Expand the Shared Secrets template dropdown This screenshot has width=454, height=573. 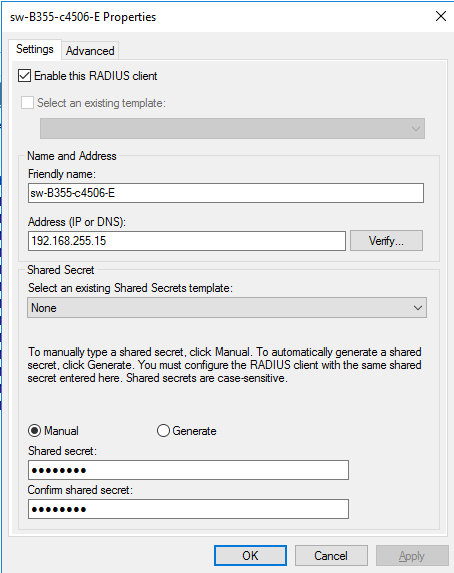[227, 308]
